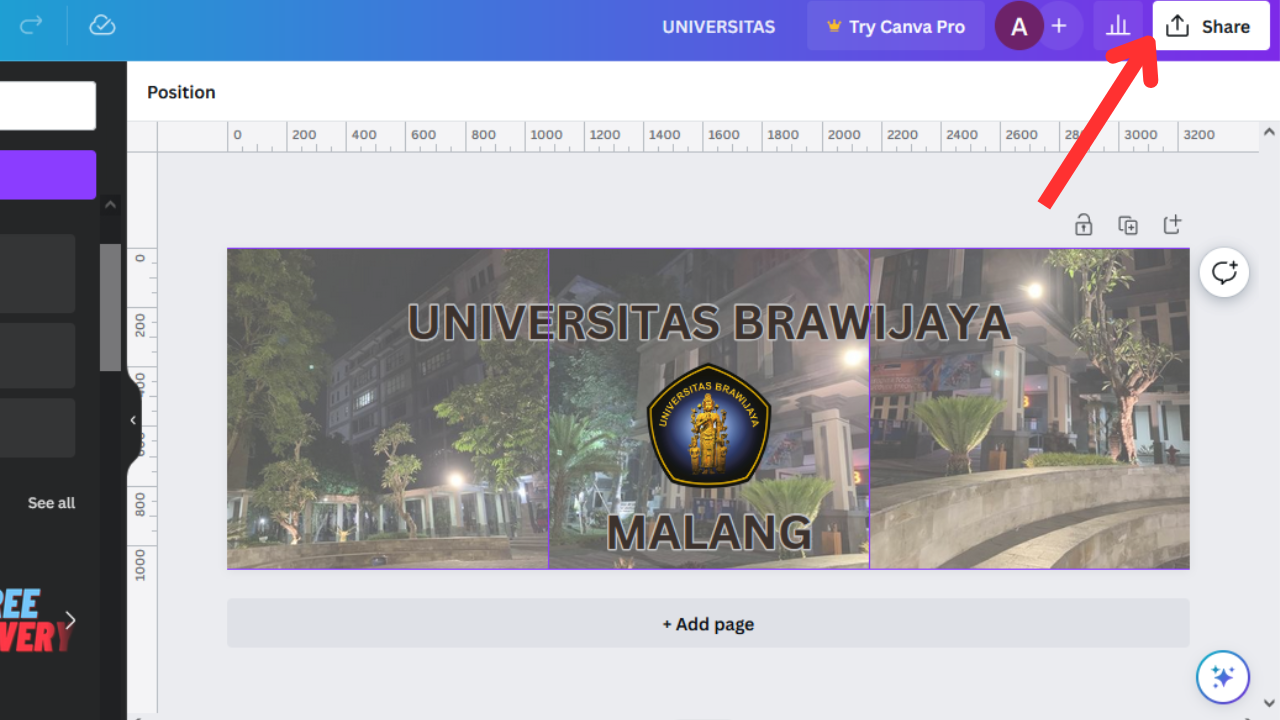Click the add new page icon
Screen dimensions: 1280x720
coord(1172,225)
